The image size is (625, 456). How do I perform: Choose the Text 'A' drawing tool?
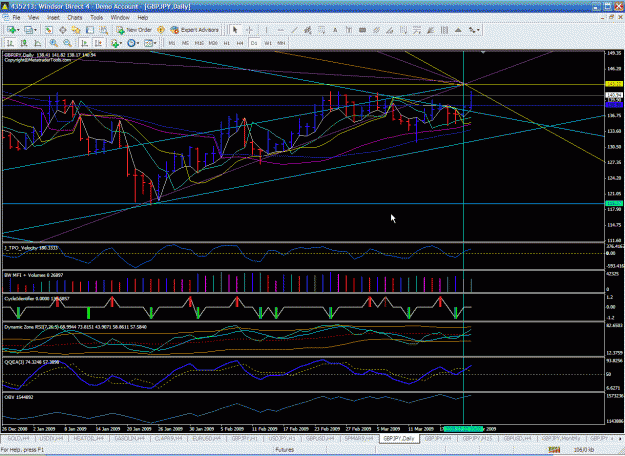point(335,30)
